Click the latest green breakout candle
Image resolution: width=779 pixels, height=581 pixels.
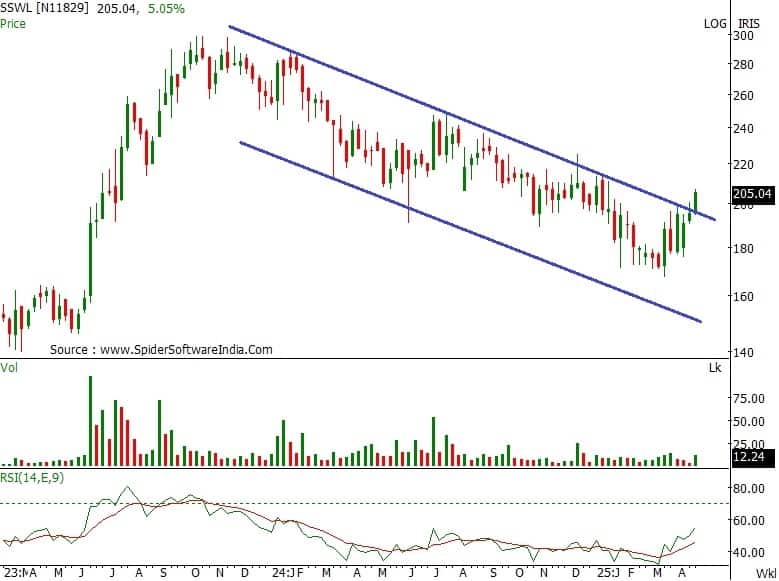(696, 200)
